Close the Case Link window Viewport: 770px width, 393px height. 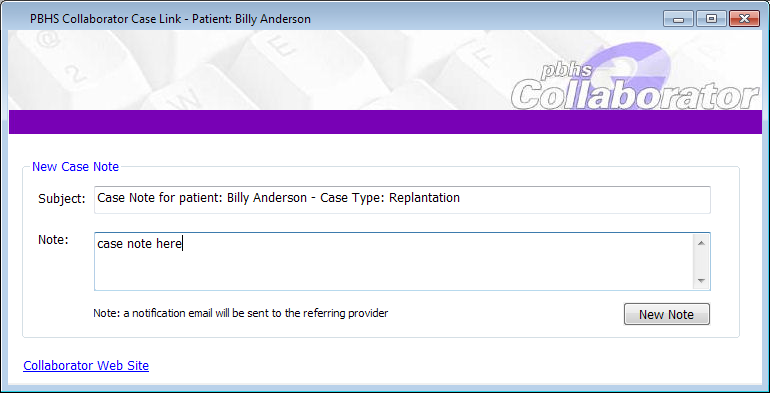(744, 19)
